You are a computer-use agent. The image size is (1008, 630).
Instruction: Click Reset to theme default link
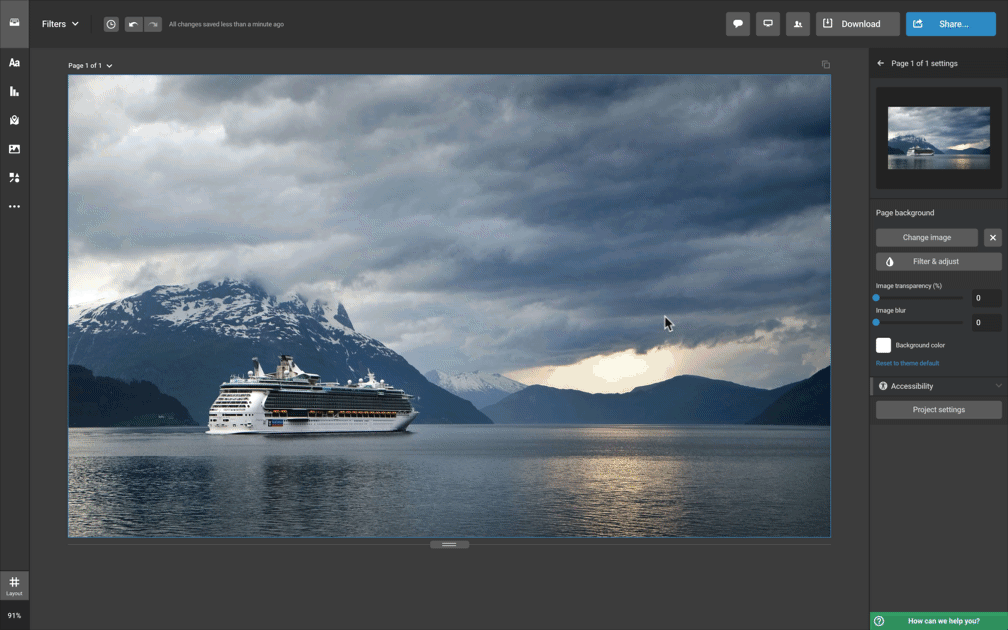point(907,363)
